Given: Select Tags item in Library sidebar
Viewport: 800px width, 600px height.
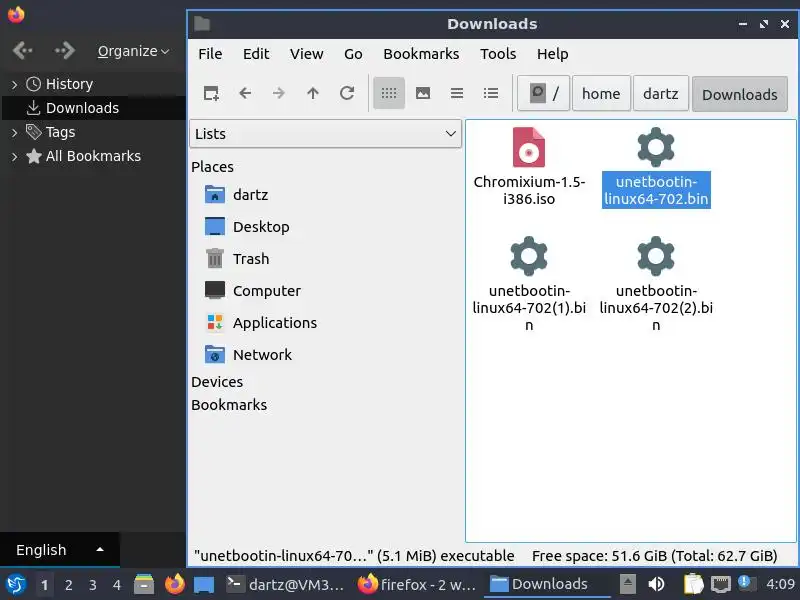Looking at the screenshot, I should pyautogui.click(x=51, y=132).
